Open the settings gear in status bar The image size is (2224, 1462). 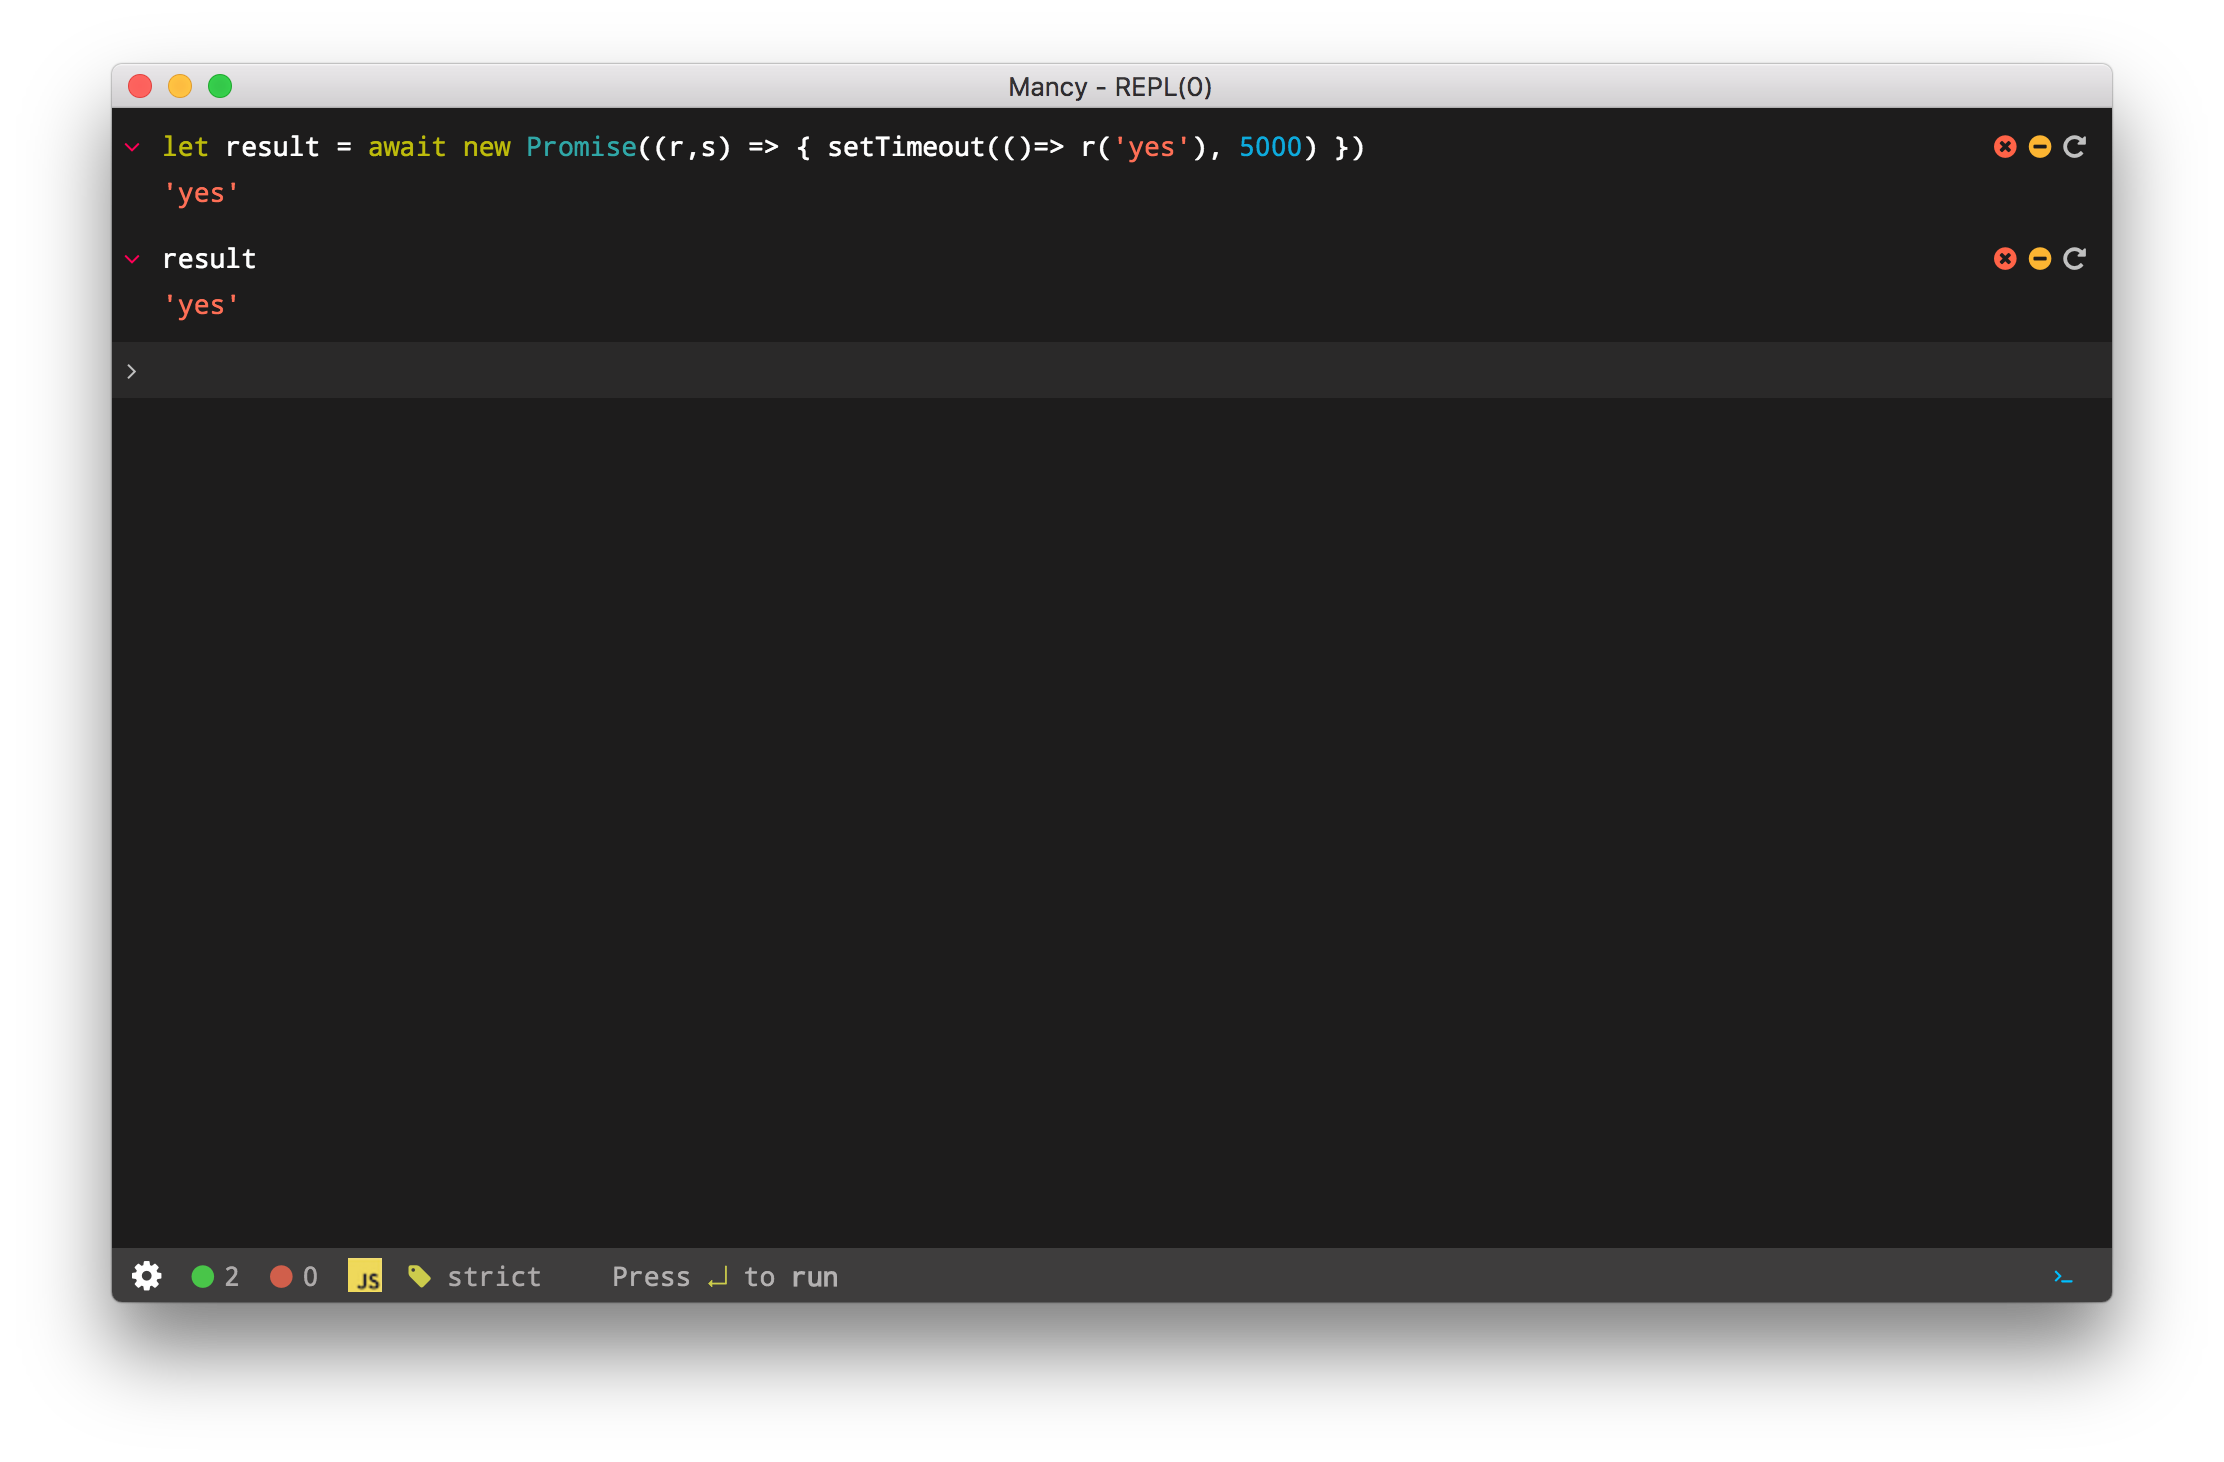(146, 1276)
